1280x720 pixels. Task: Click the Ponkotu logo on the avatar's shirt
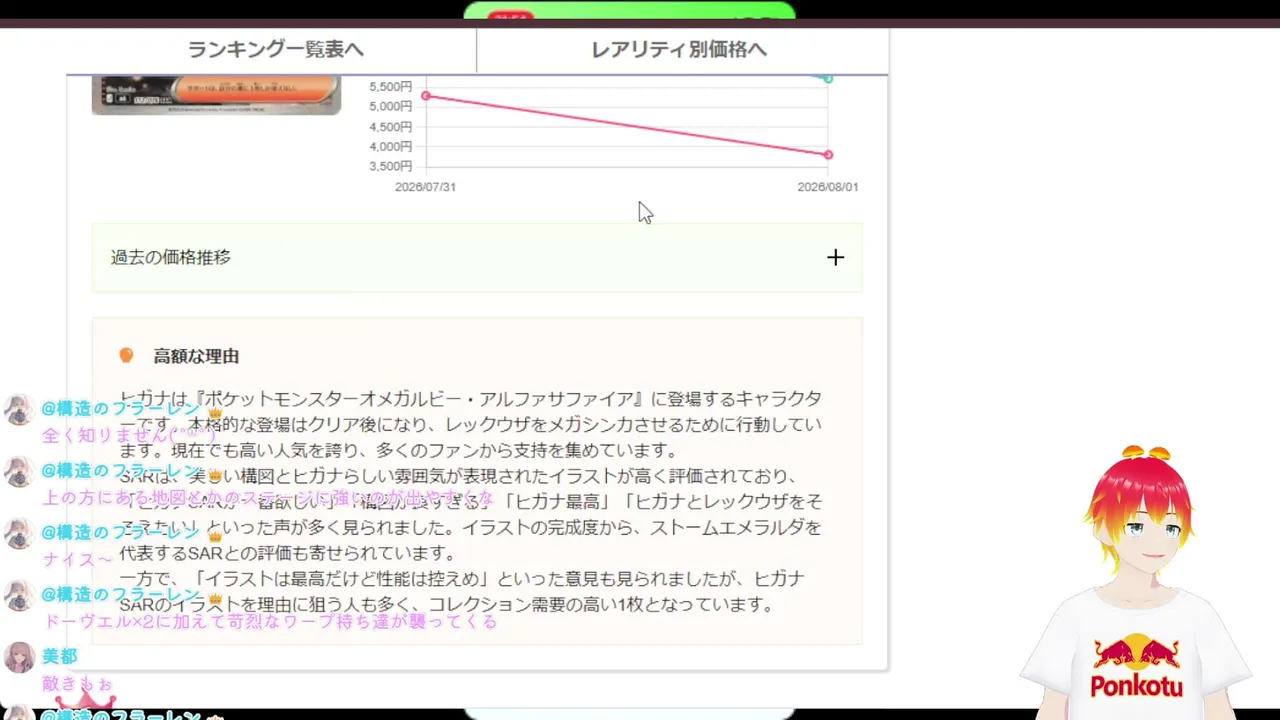[x=1136, y=667]
